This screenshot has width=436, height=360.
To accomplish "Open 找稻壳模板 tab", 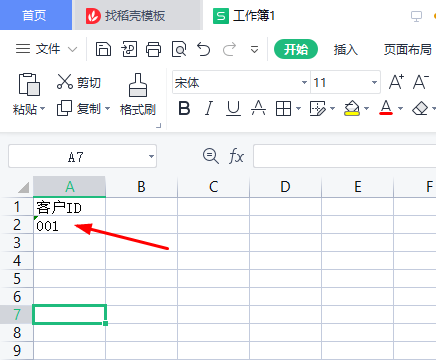I will (137, 15).
